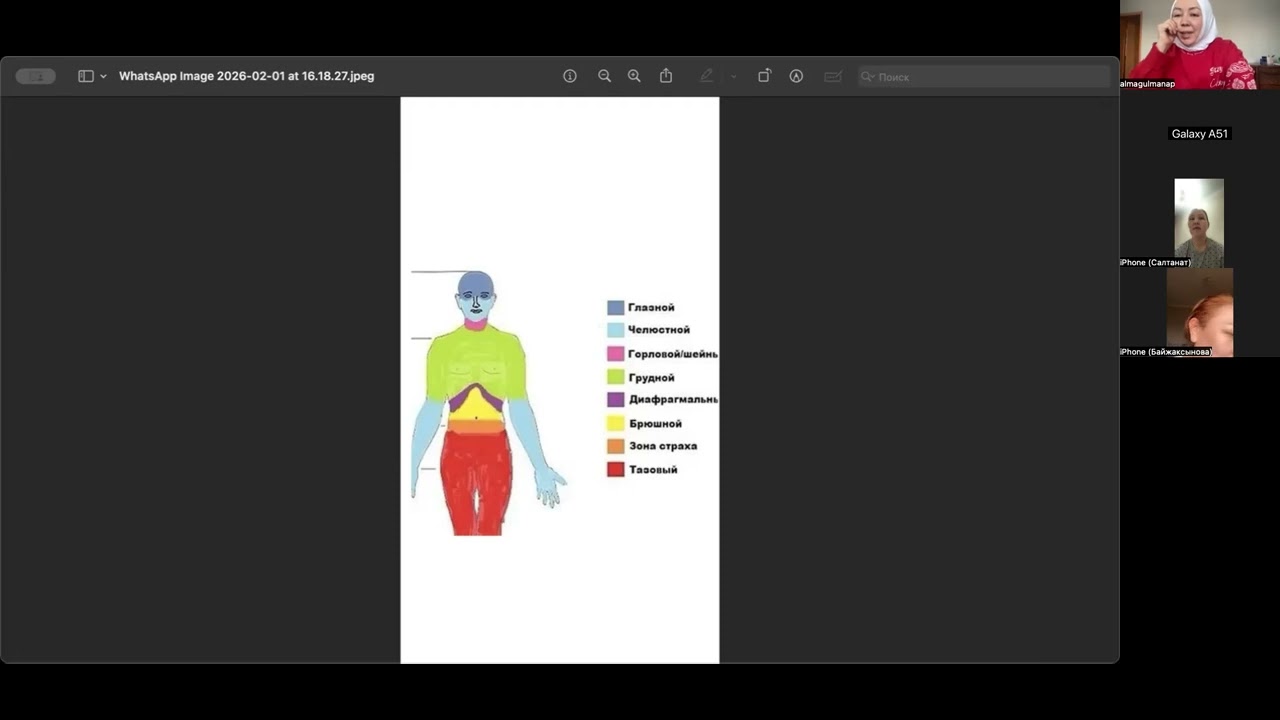The width and height of the screenshot is (1280, 720).
Task: Click the purple Диафрагмальный swatch
Action: 616,400
